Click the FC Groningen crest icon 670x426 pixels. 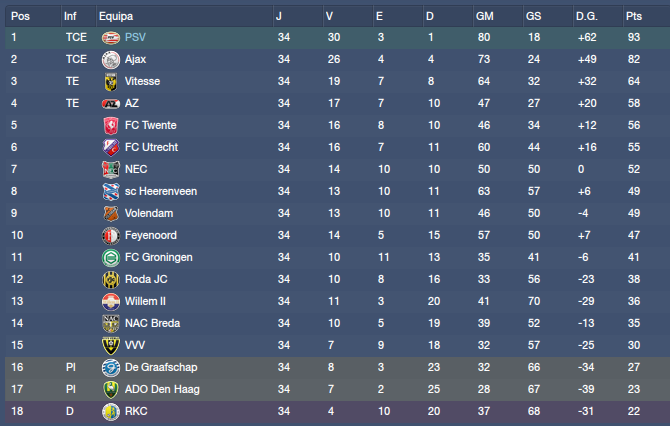[x=110, y=257]
